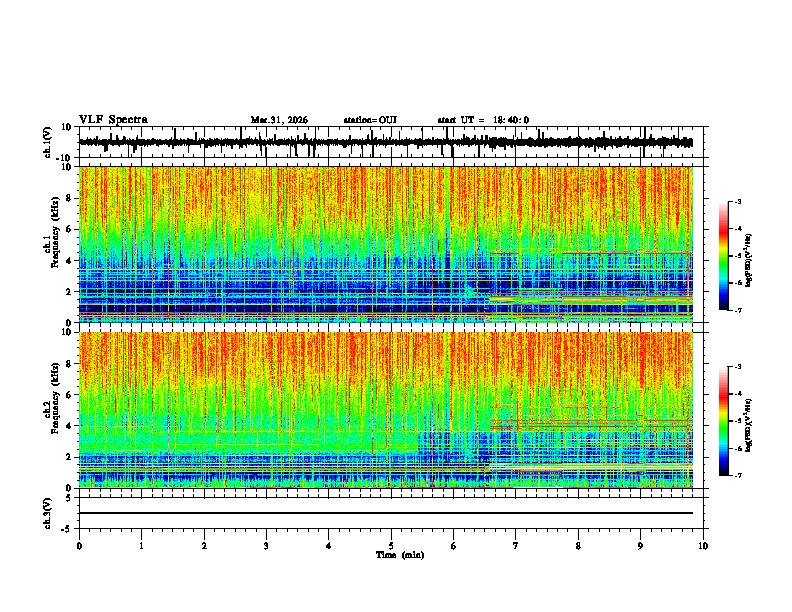Click the "0" tick on the time axis

pos(79,546)
